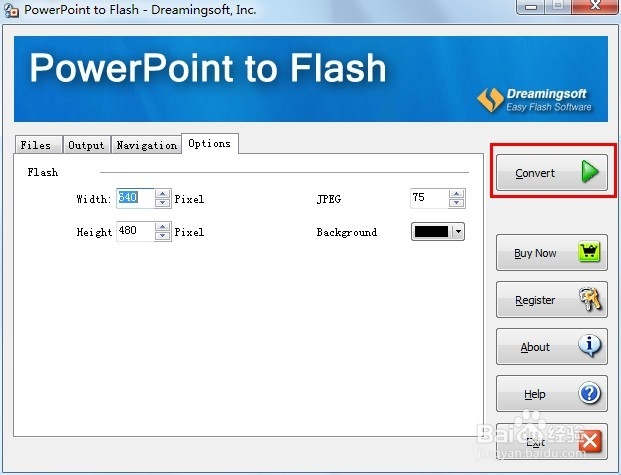This screenshot has width=621, height=475.
Task: Click the info bubble icon on About
Action: [x=590, y=345]
